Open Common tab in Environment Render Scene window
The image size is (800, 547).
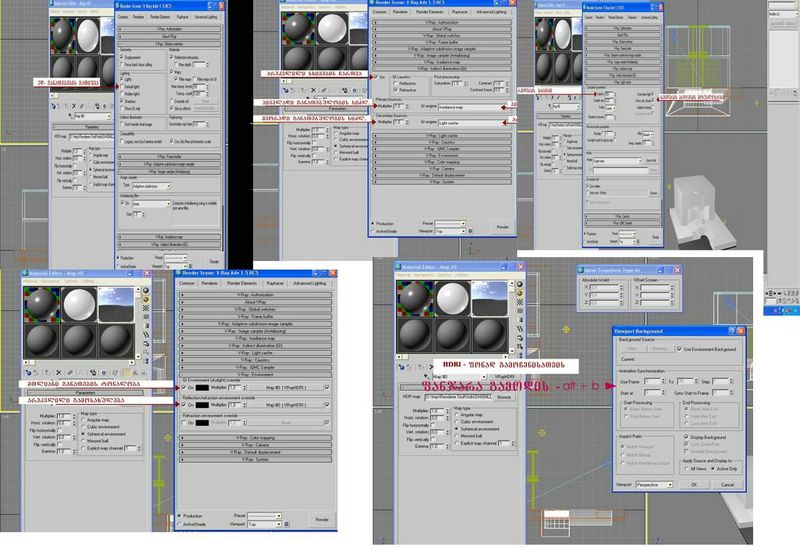(x=187, y=283)
